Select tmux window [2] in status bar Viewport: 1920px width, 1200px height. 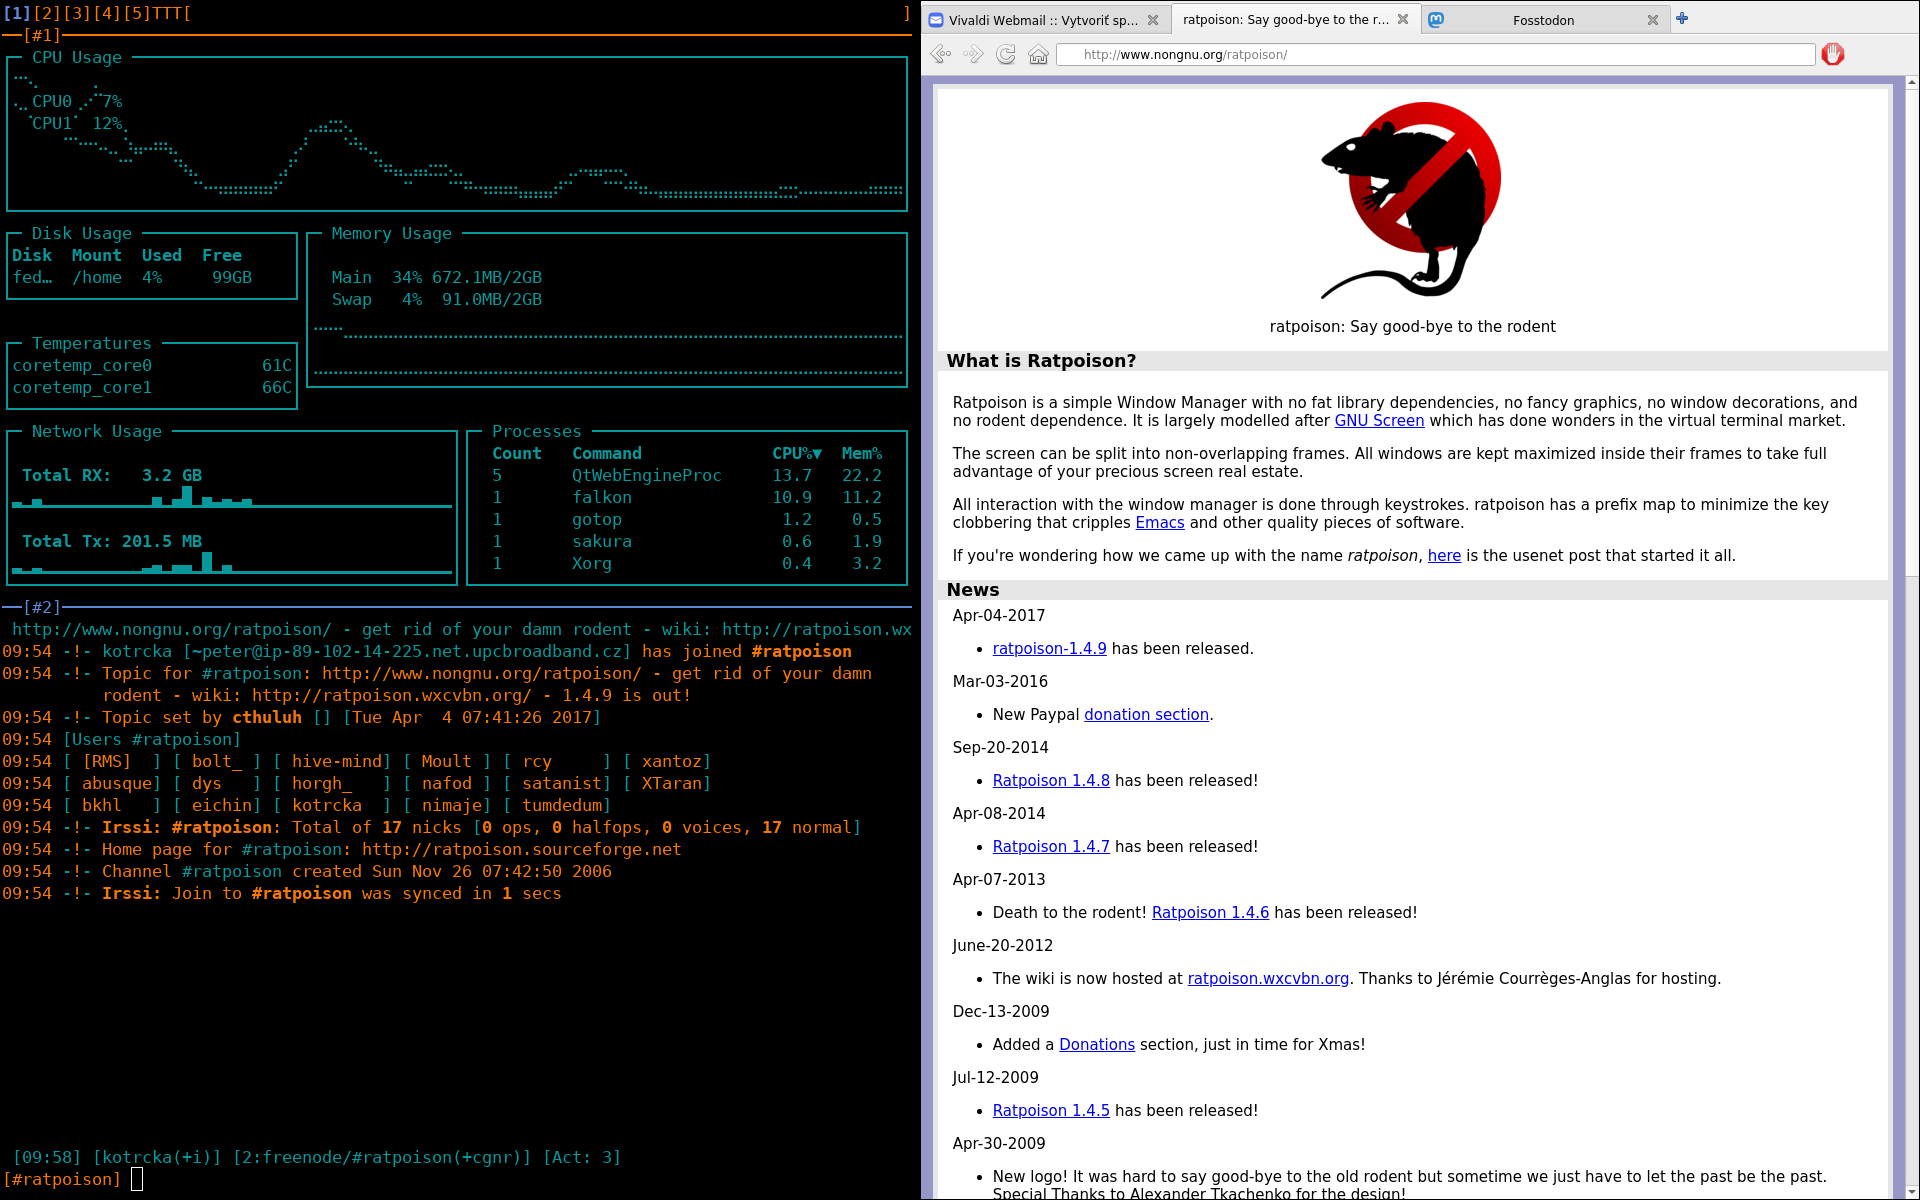pos(47,14)
